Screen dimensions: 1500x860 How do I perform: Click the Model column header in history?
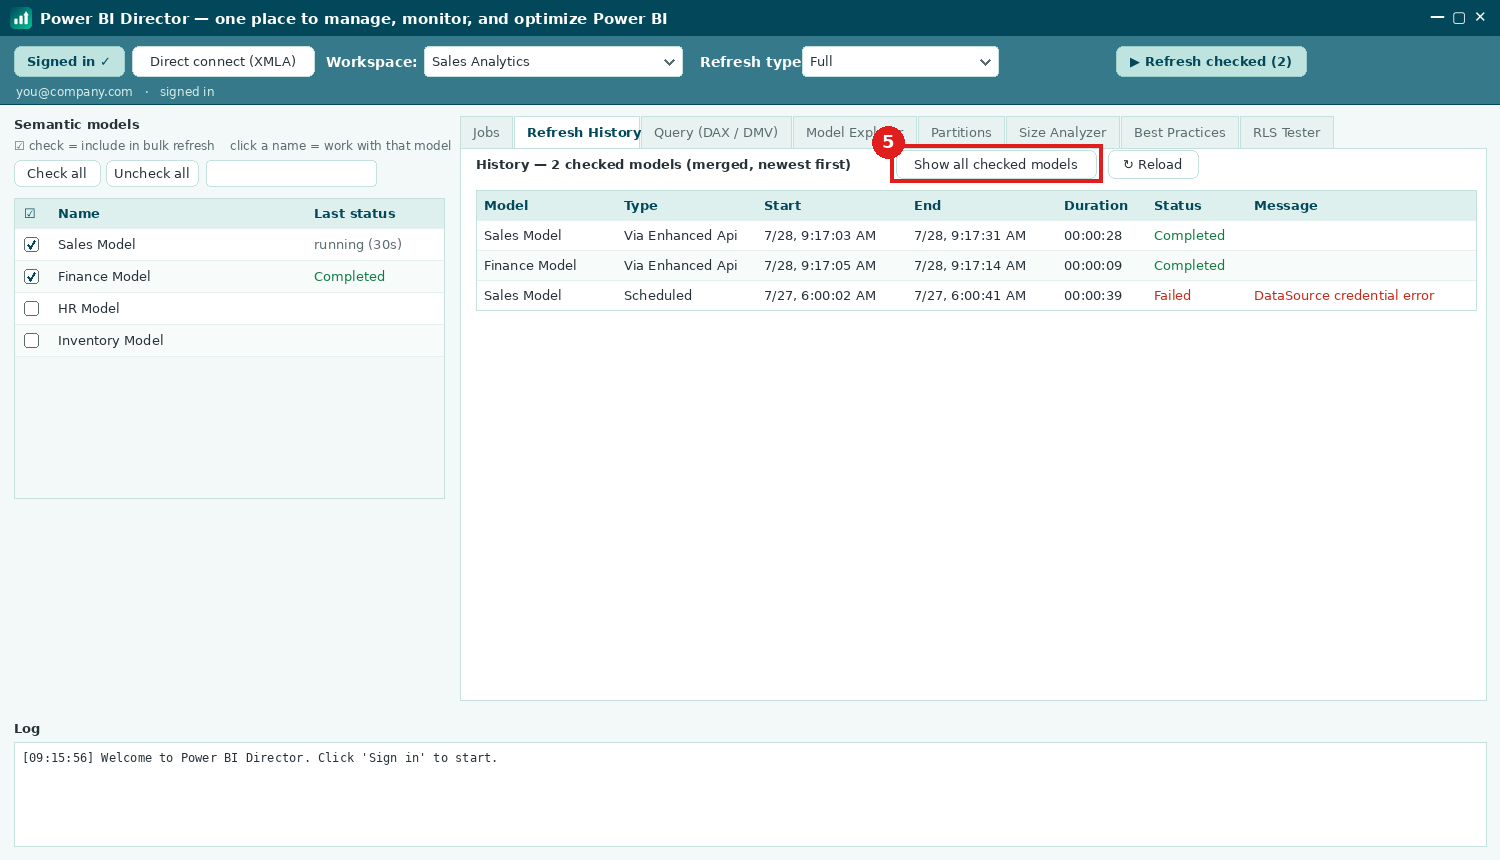tap(506, 205)
